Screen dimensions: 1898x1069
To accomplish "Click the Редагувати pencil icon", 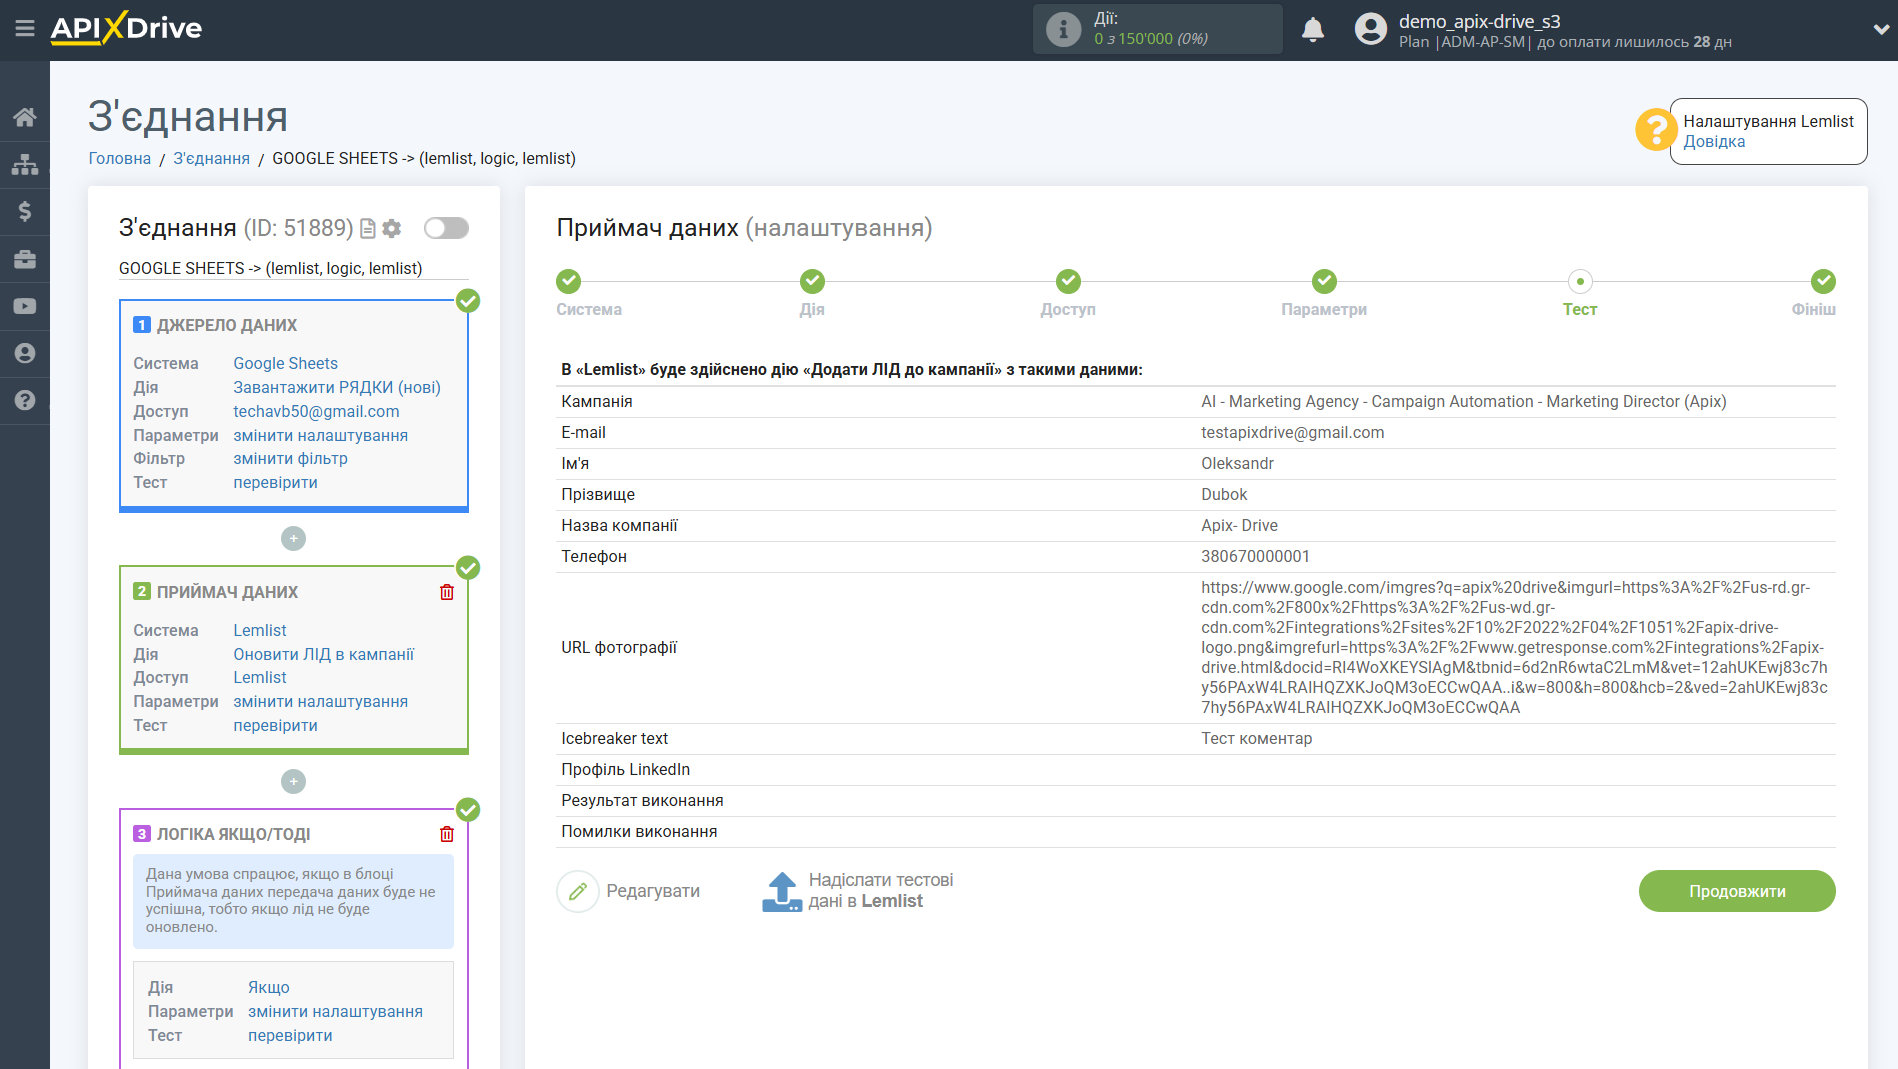I will click(x=577, y=892).
